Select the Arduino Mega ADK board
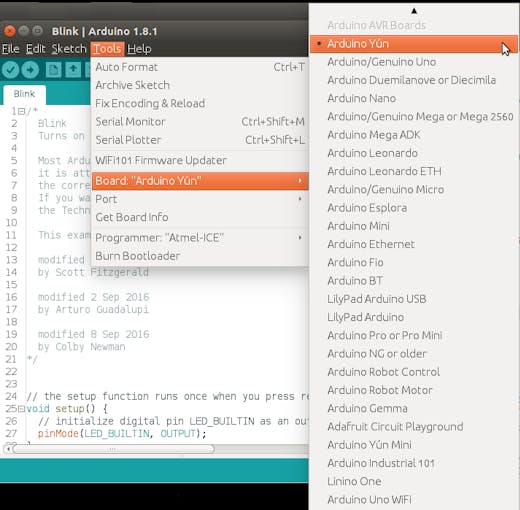Screen dimensions: 520x510 click(414, 135)
